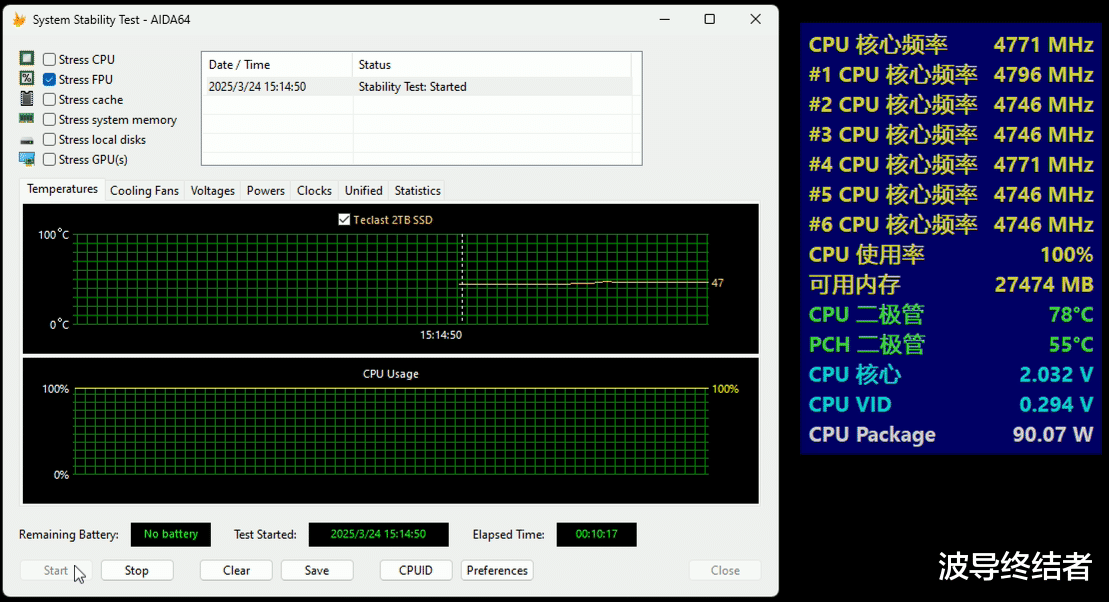1109x602 pixels.
Task: Enable the Stress GPU(s) checkbox
Action: [x=50, y=159]
